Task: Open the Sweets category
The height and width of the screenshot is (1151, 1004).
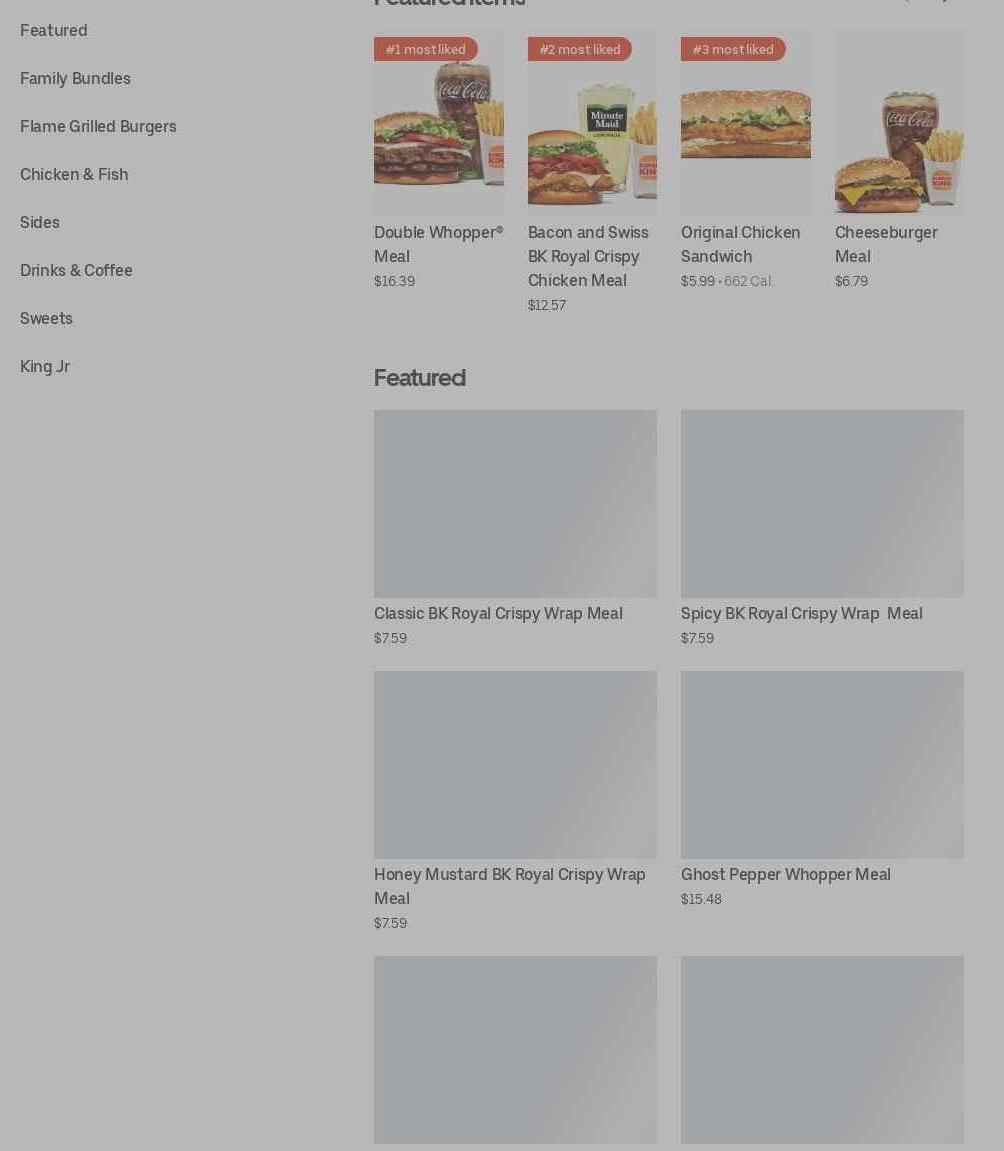Action: click(x=46, y=319)
